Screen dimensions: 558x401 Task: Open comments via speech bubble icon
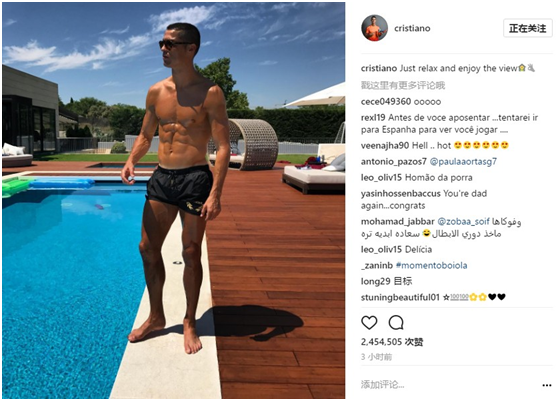tap(396, 322)
